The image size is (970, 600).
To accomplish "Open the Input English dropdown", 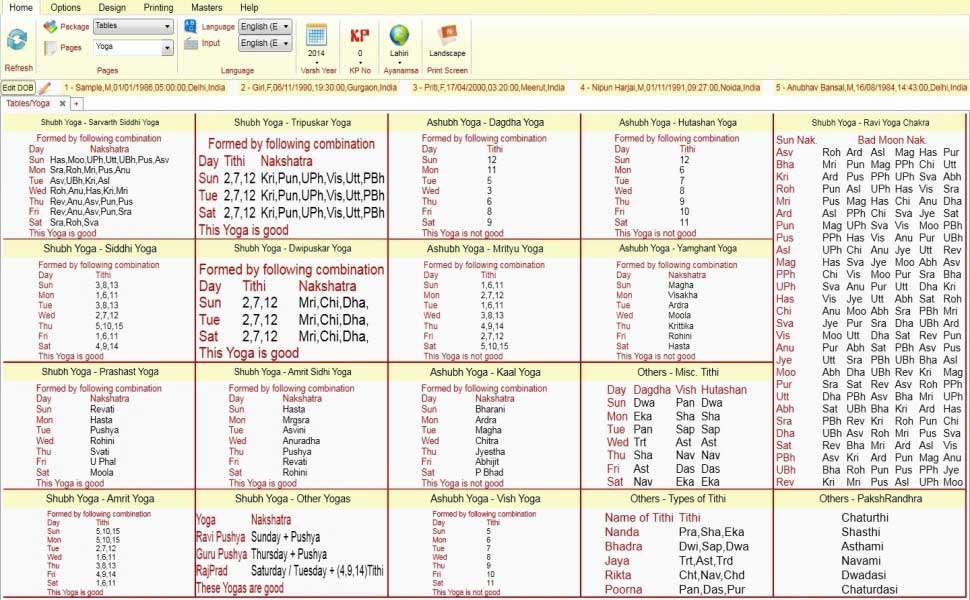I will [x=286, y=43].
